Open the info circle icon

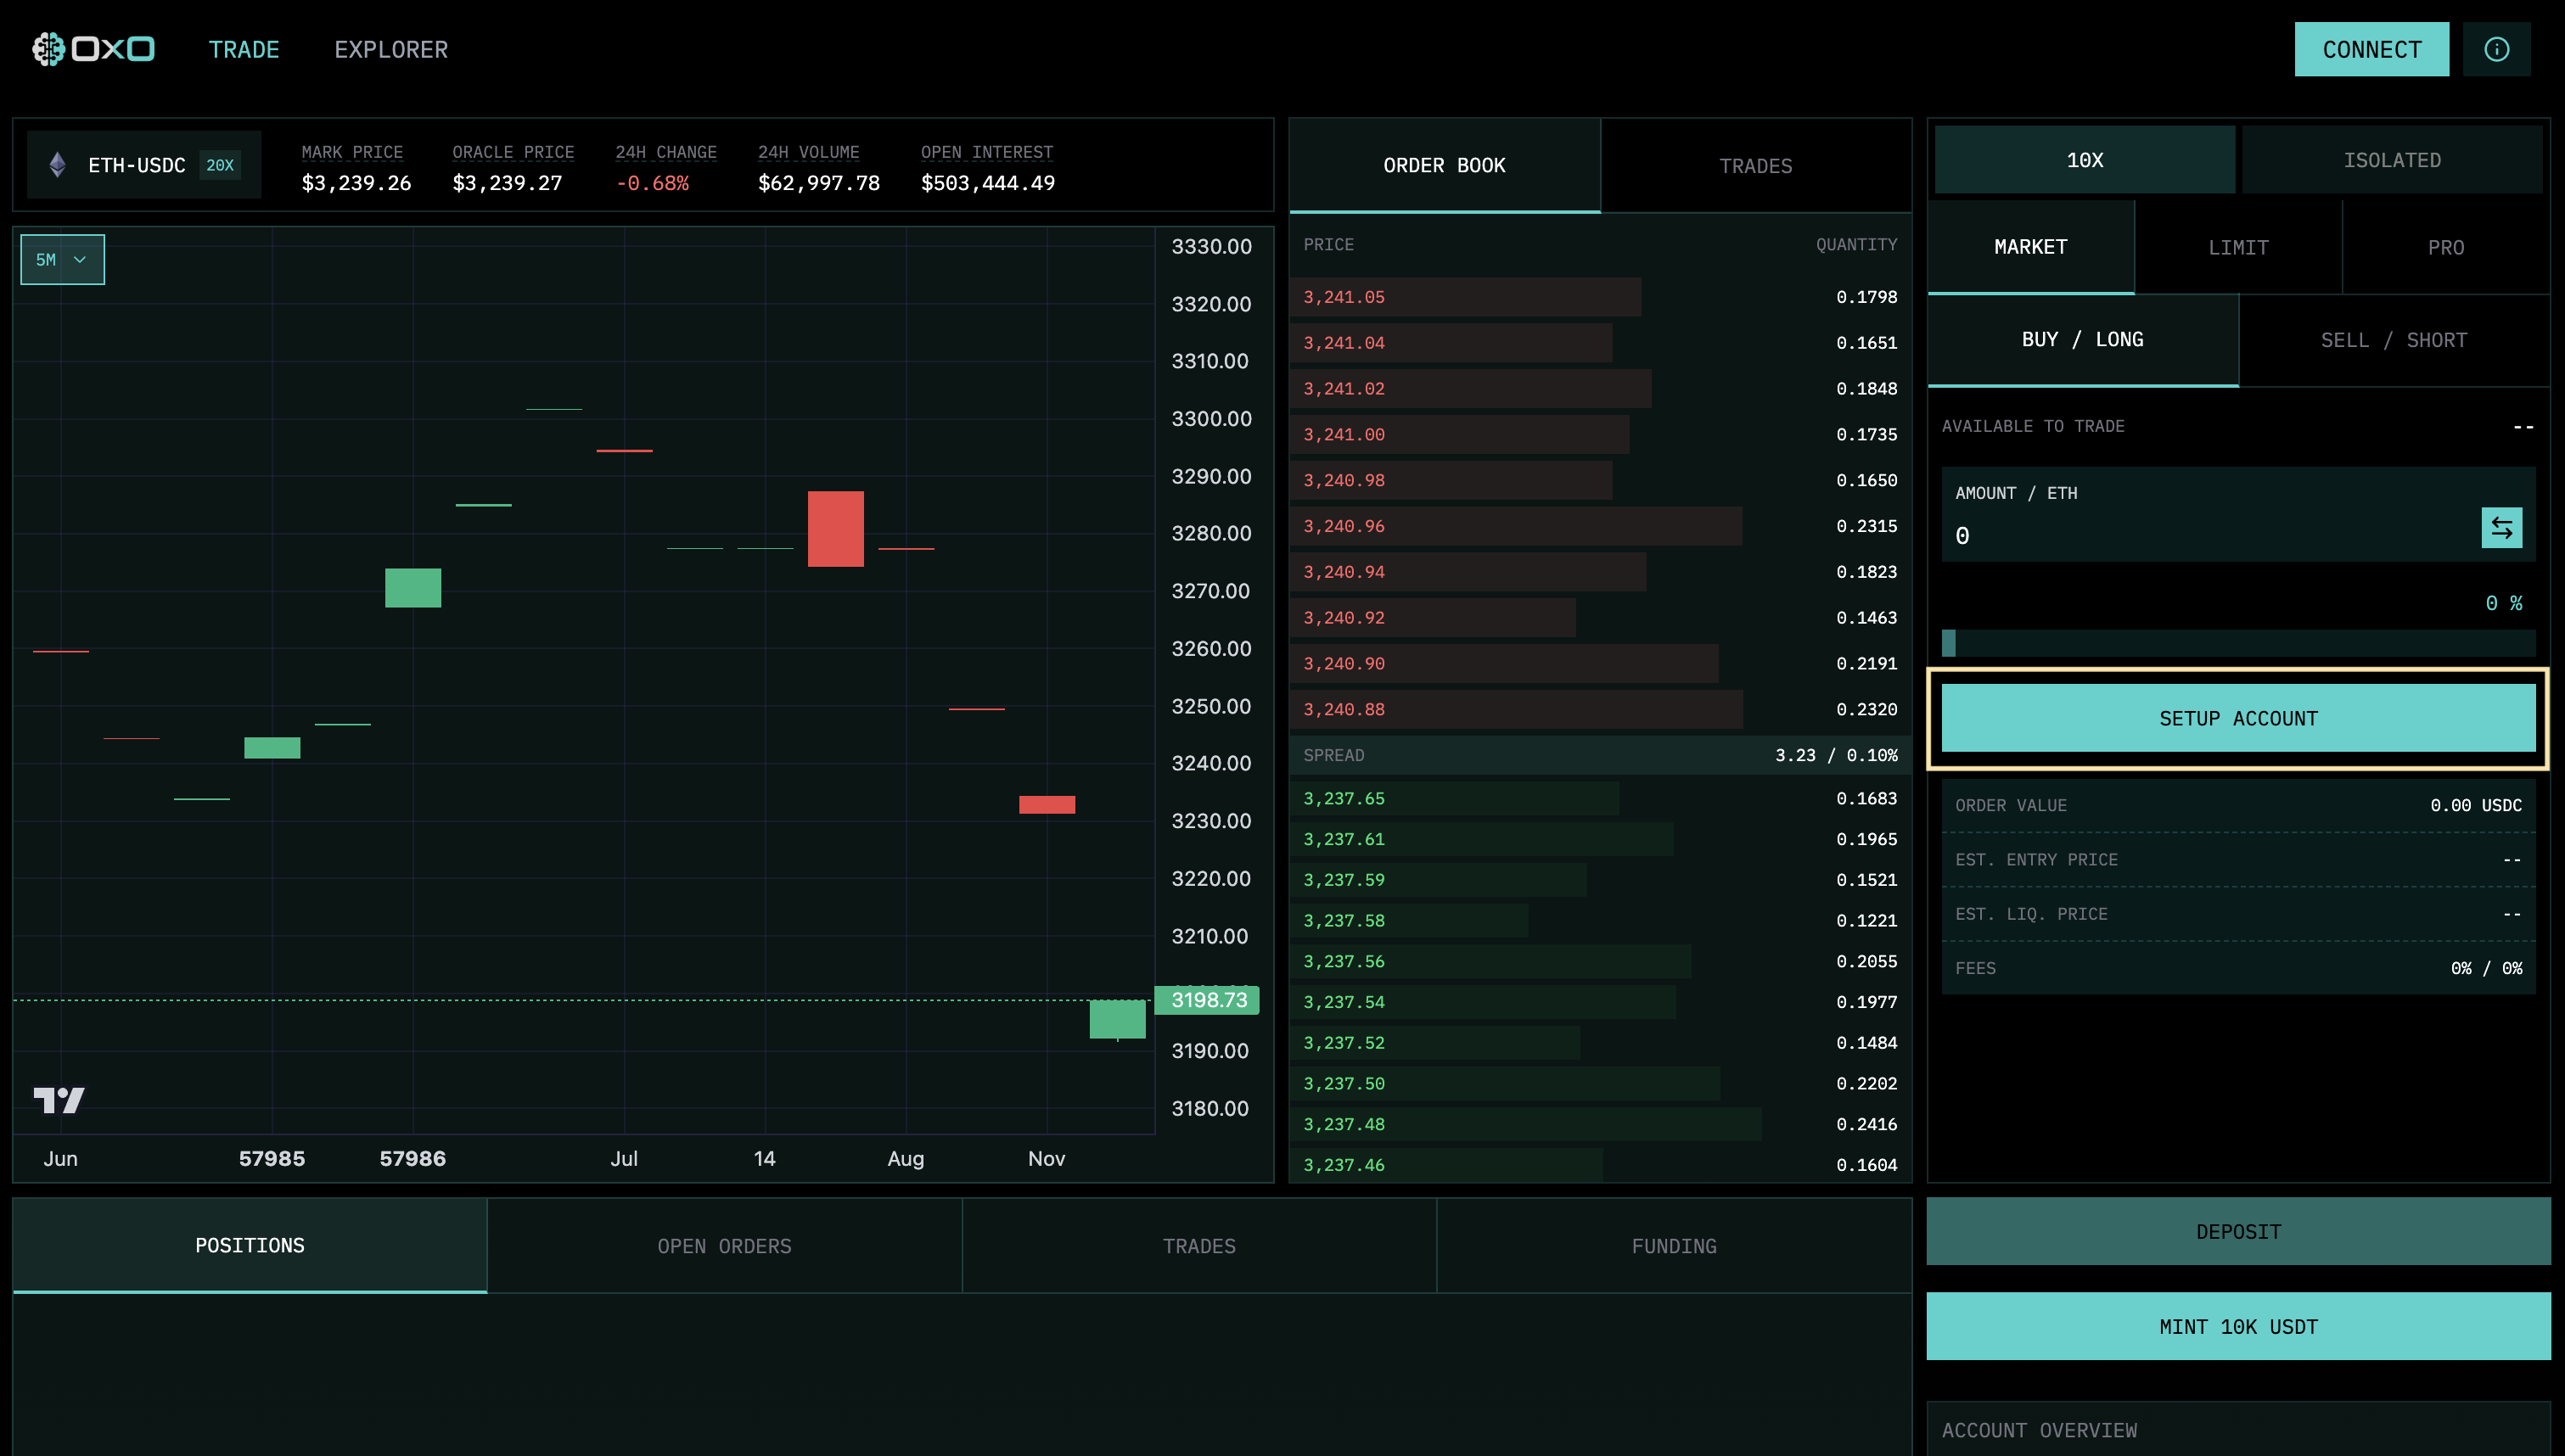tap(2496, 49)
